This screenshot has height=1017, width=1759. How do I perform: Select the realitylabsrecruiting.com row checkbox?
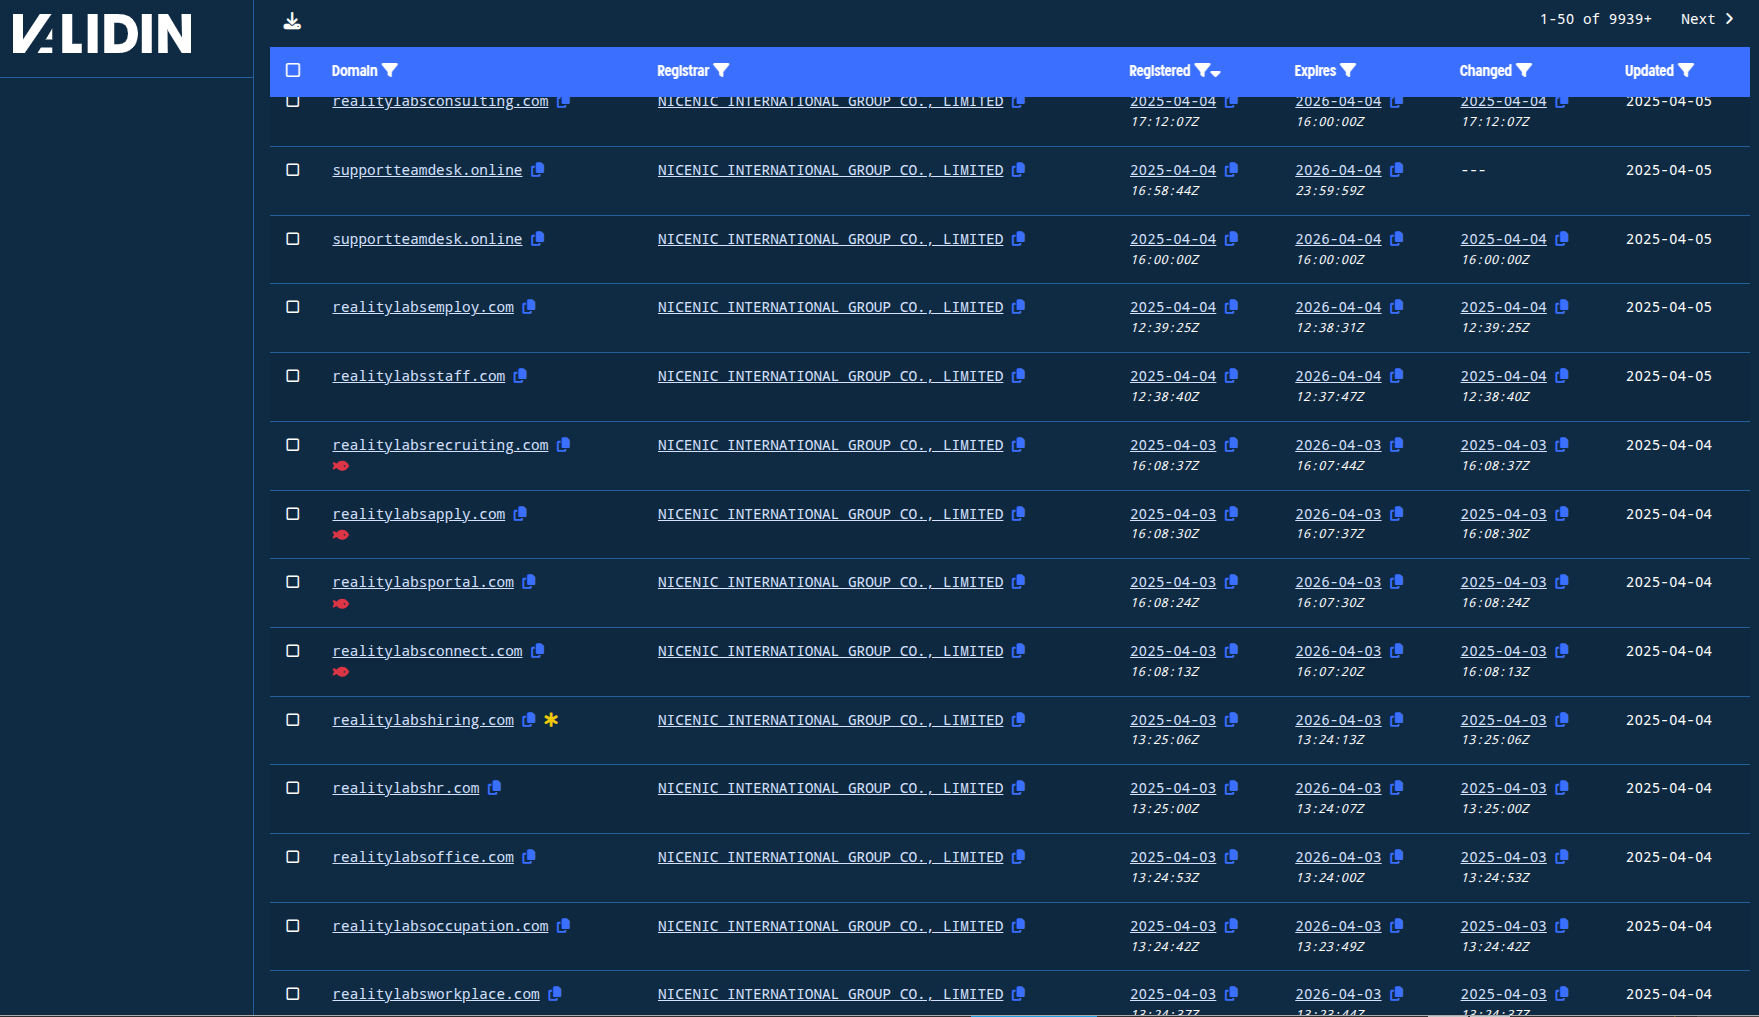point(293,445)
